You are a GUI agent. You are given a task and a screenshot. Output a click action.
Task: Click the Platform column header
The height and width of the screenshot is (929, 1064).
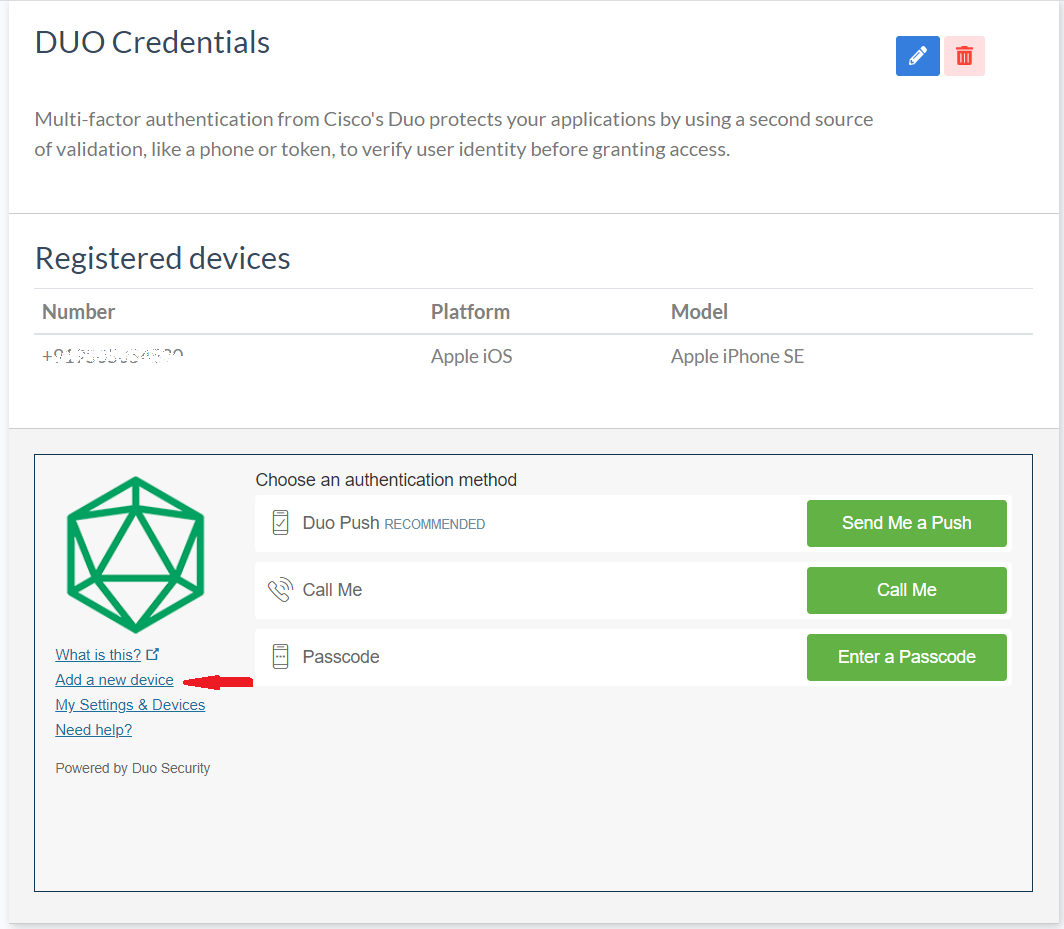coord(470,311)
